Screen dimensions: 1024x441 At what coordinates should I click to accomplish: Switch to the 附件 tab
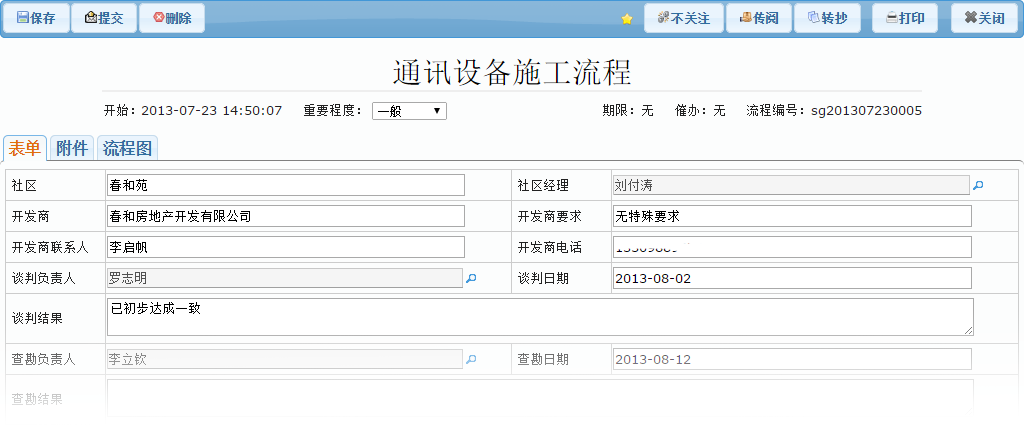point(72,149)
